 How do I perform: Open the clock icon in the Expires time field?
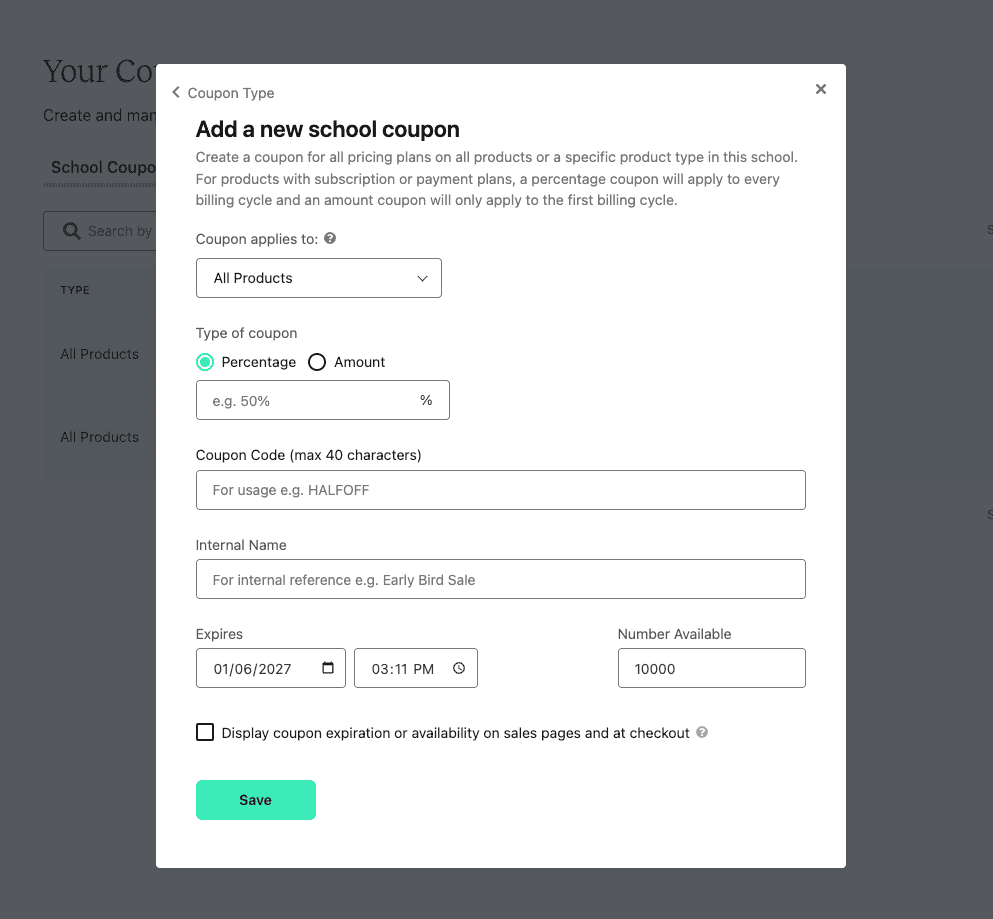(x=459, y=668)
